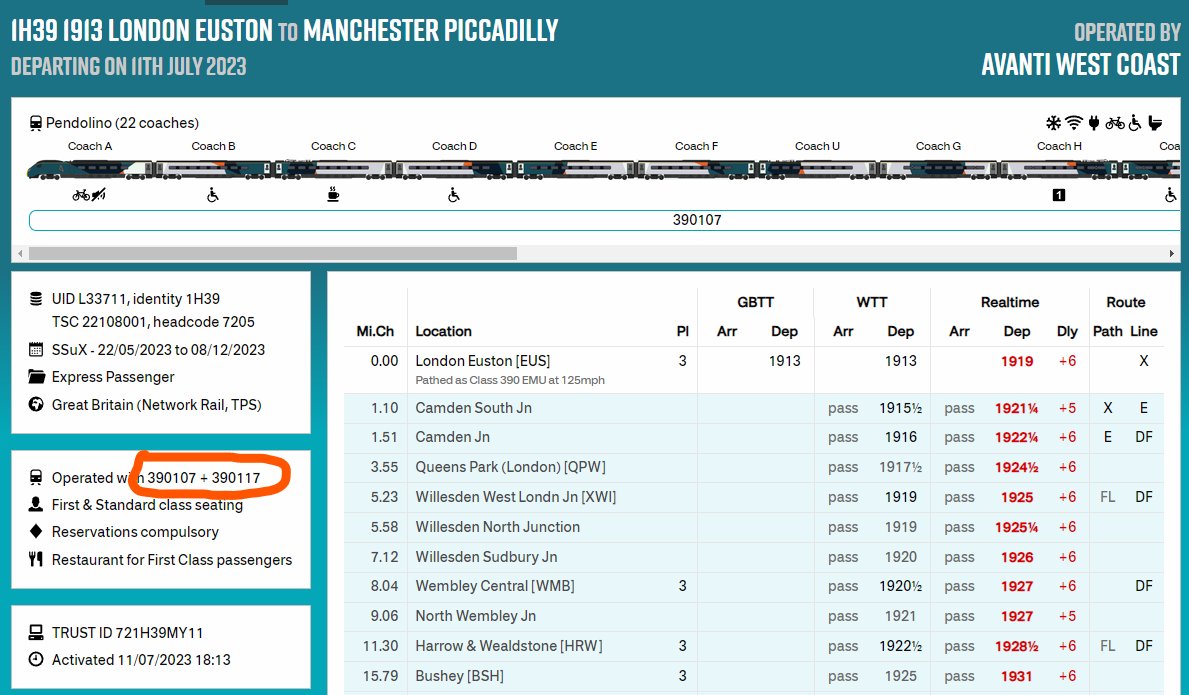Viewport: 1189px width, 695px height.
Task: Open North Wembley Jn location
Action: coord(475,616)
